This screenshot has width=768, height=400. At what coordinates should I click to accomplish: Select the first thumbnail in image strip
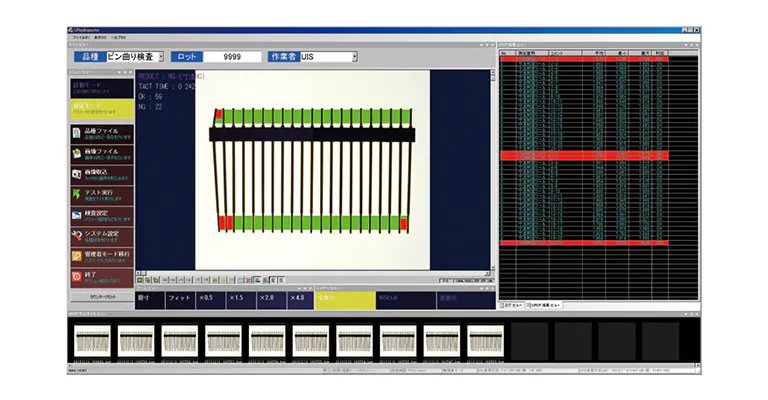92,340
